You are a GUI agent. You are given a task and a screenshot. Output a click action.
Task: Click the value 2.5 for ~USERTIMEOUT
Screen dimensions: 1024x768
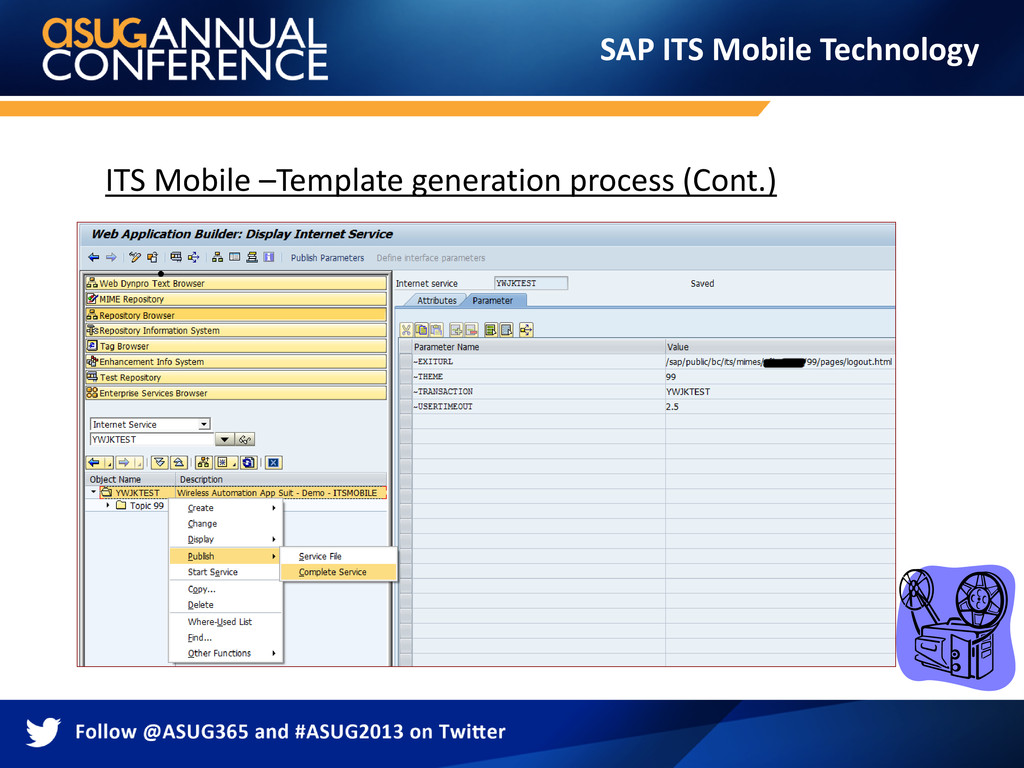[672, 407]
